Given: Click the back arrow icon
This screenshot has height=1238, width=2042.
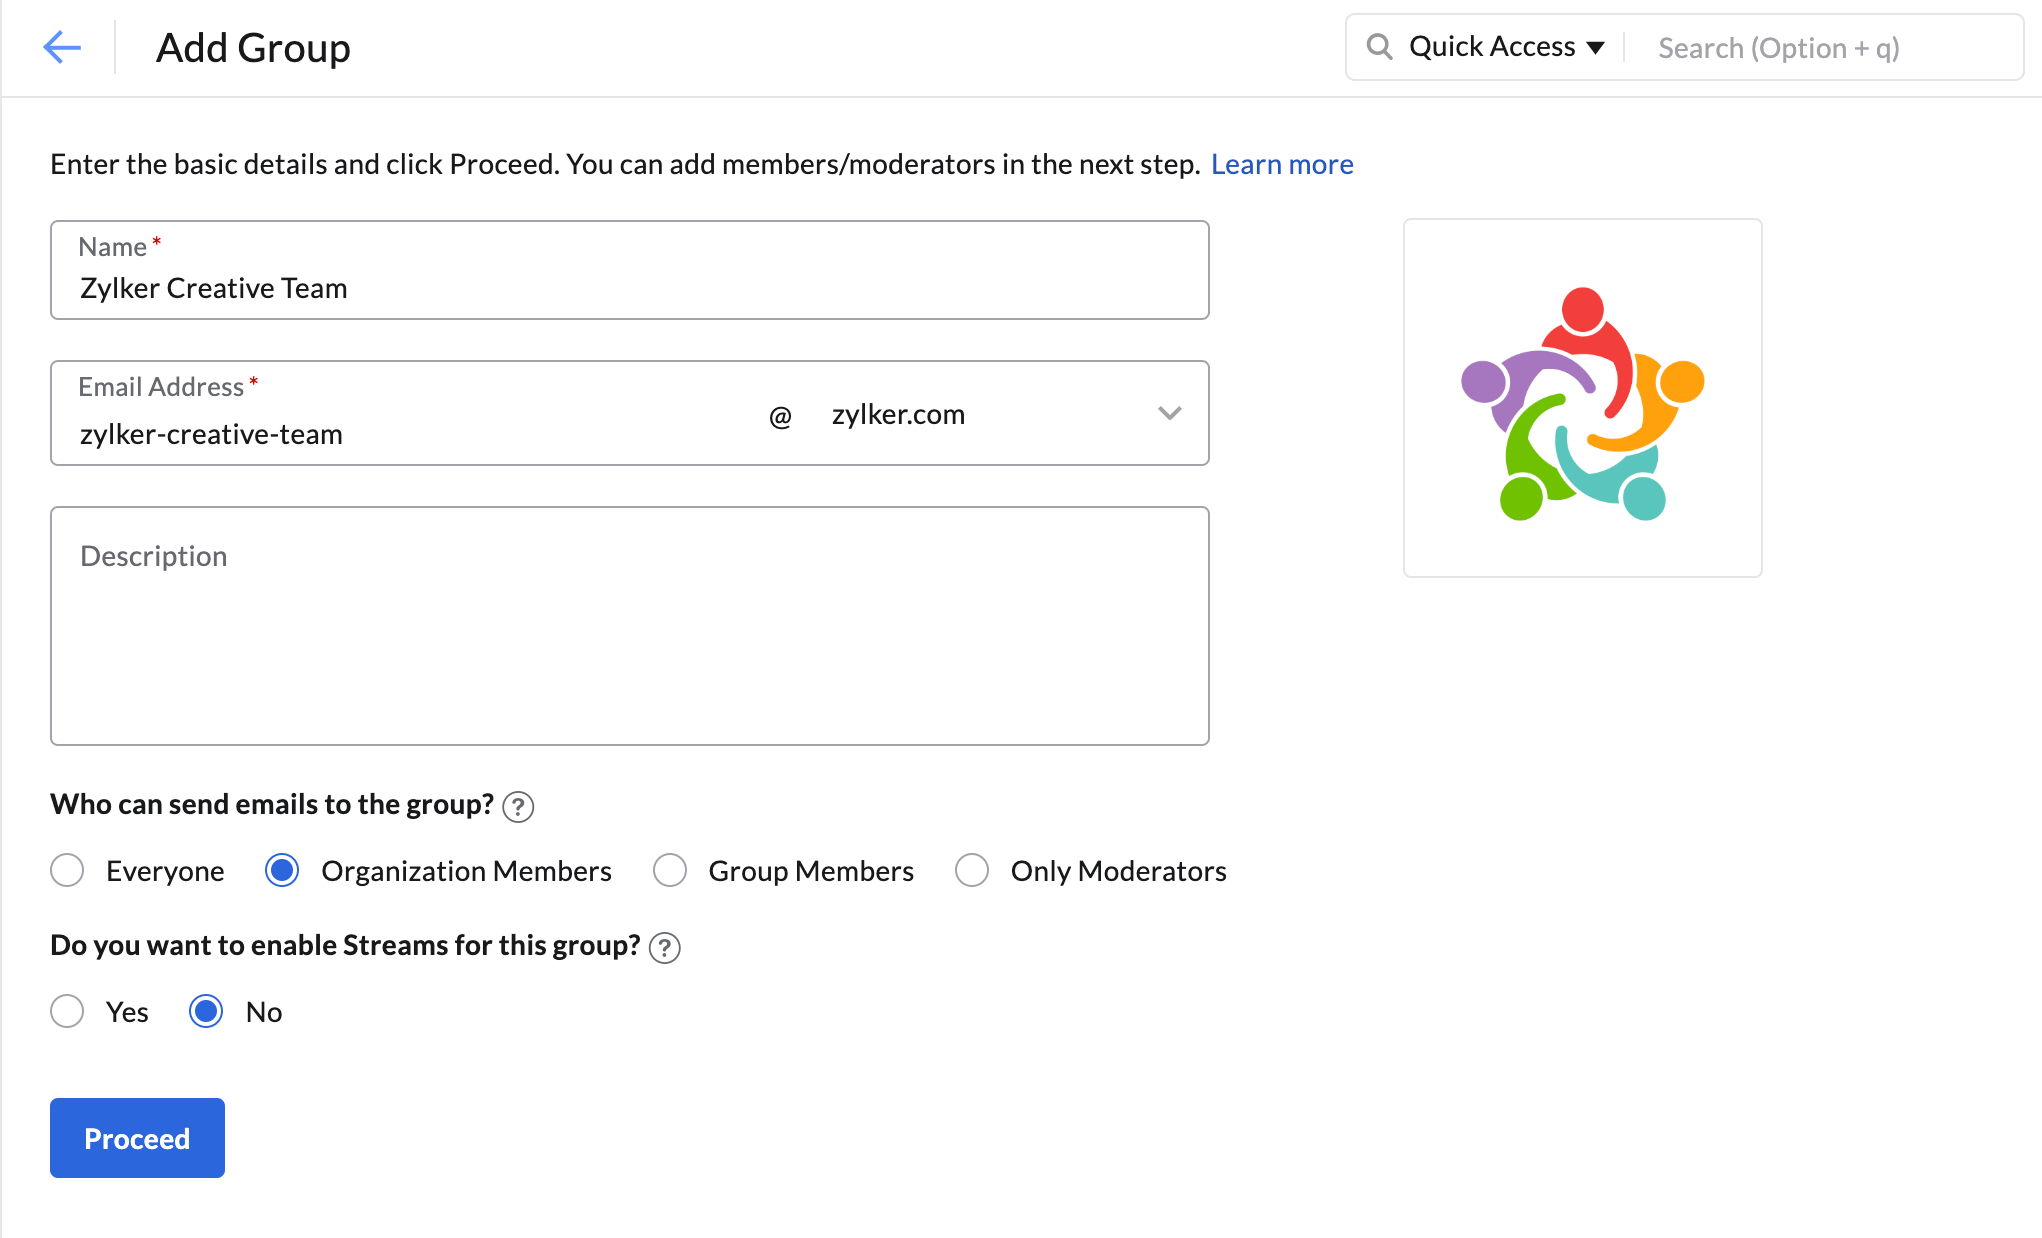Looking at the screenshot, I should pos(62,47).
